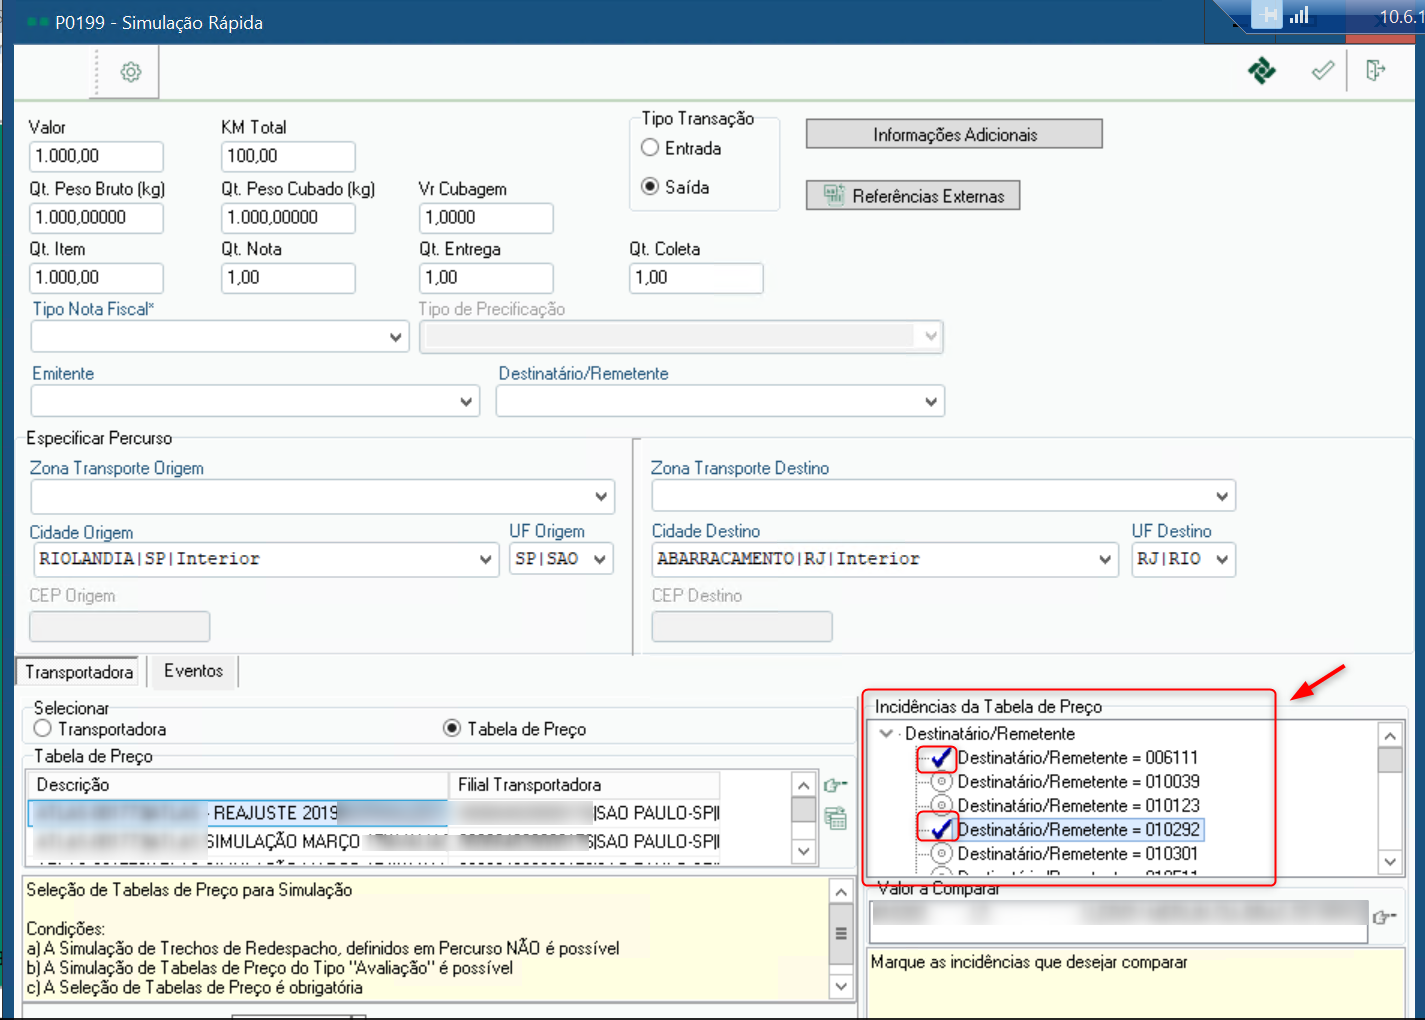Image resolution: width=1425 pixels, height=1020 pixels.
Task: Click the exit door icon in toolbar
Action: pyautogui.click(x=1376, y=70)
